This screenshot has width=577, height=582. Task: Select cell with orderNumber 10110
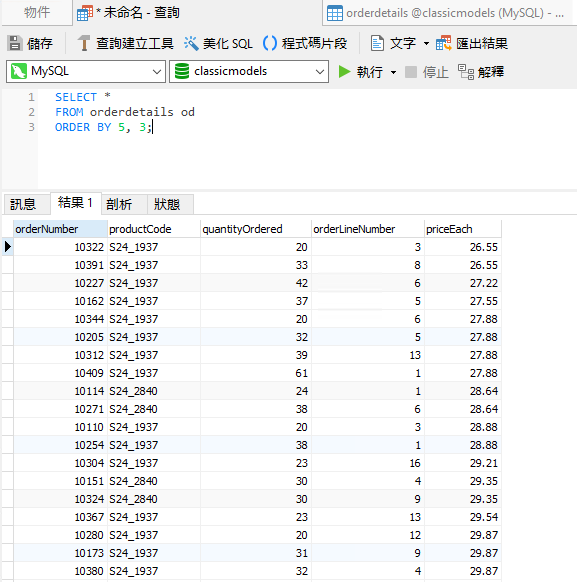[60, 427]
